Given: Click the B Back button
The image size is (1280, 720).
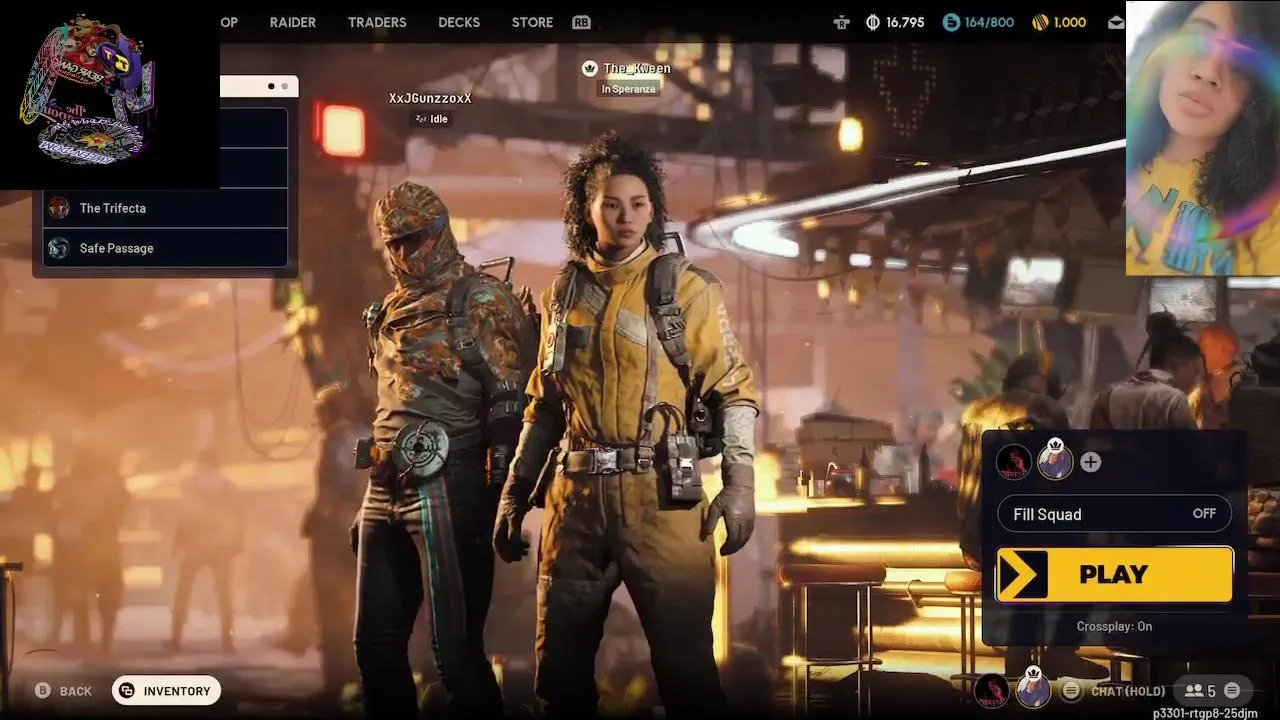Looking at the screenshot, I should 64,691.
